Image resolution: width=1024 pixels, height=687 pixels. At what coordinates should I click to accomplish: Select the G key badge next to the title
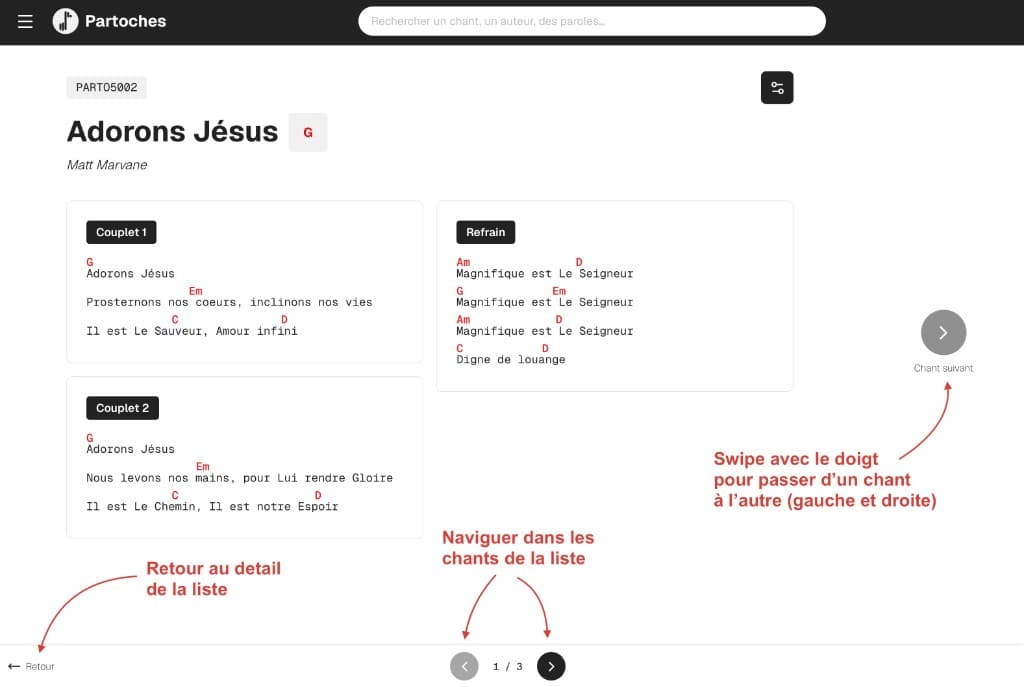(x=307, y=132)
